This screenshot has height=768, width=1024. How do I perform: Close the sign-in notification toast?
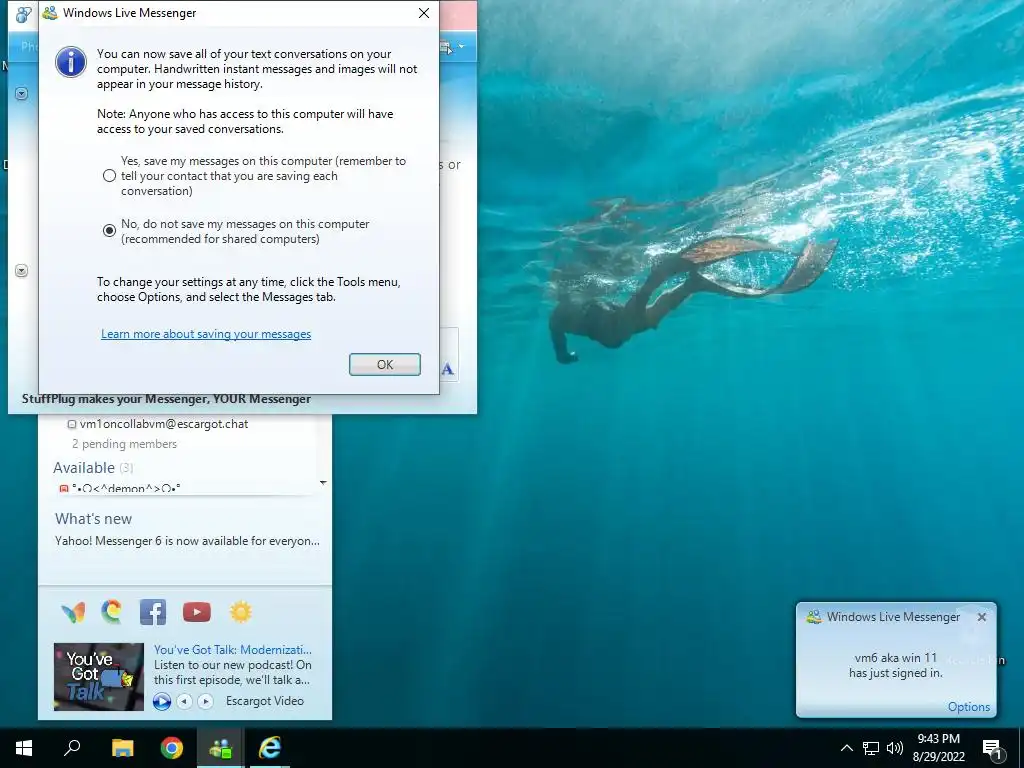pos(982,617)
